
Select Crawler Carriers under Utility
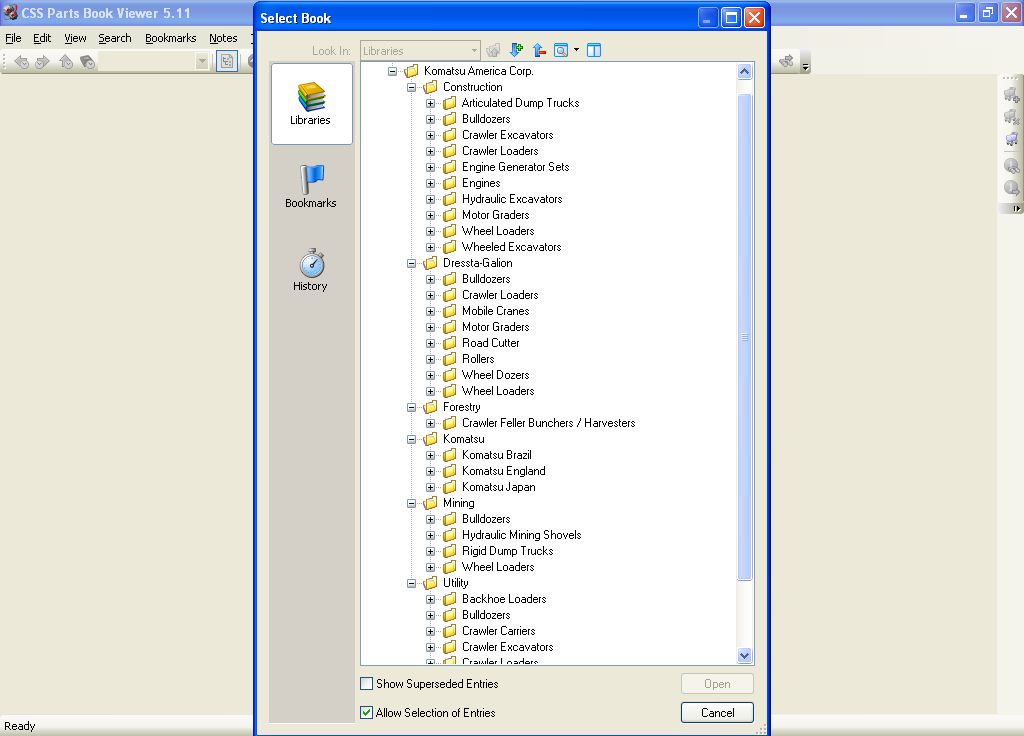498,631
